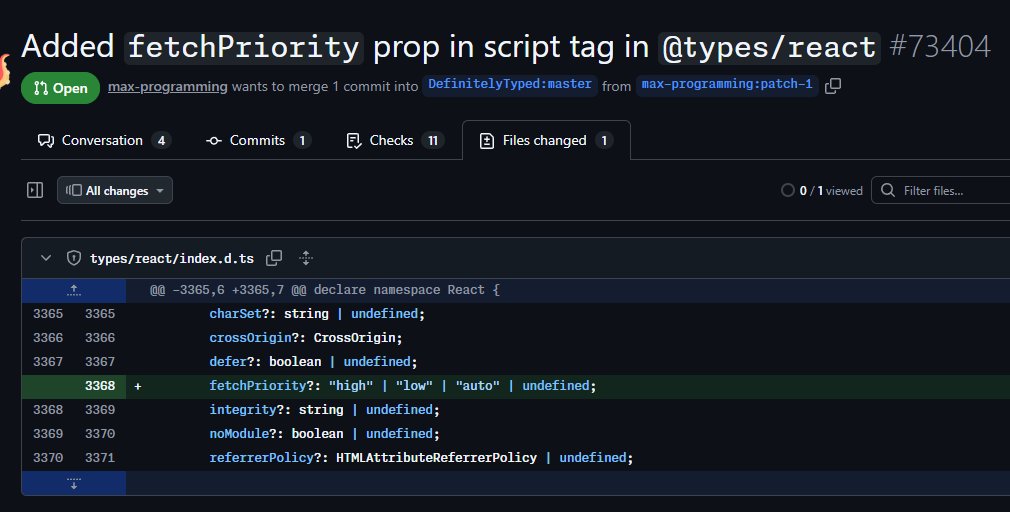Click the hunk header declare namespace React
Screen dimensions: 1010x512
[325, 290]
